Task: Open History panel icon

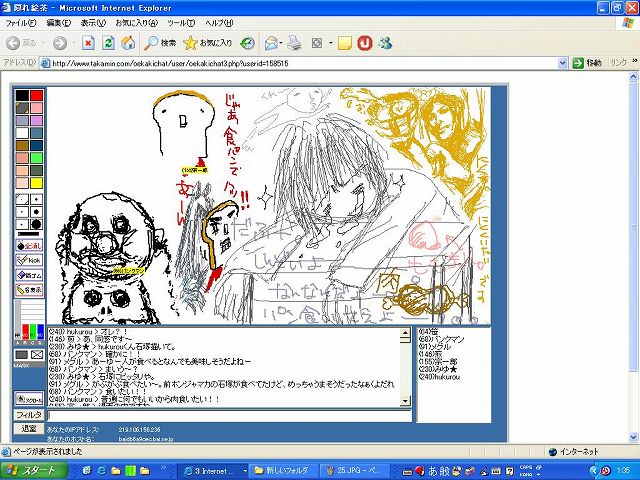Action: 247,43
